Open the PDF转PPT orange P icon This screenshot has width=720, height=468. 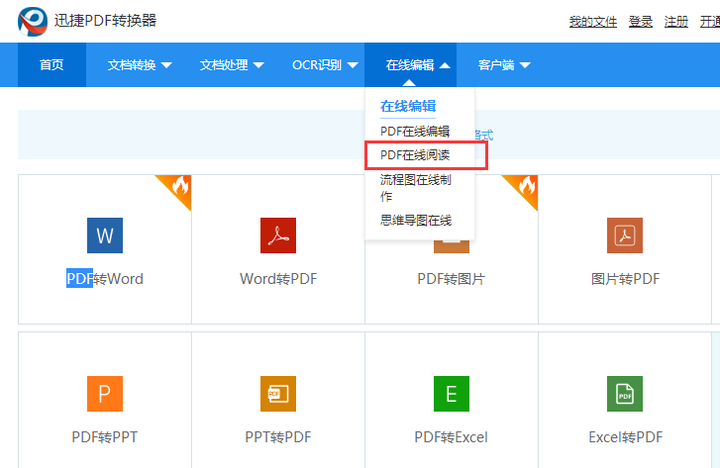pyautogui.click(x=105, y=394)
